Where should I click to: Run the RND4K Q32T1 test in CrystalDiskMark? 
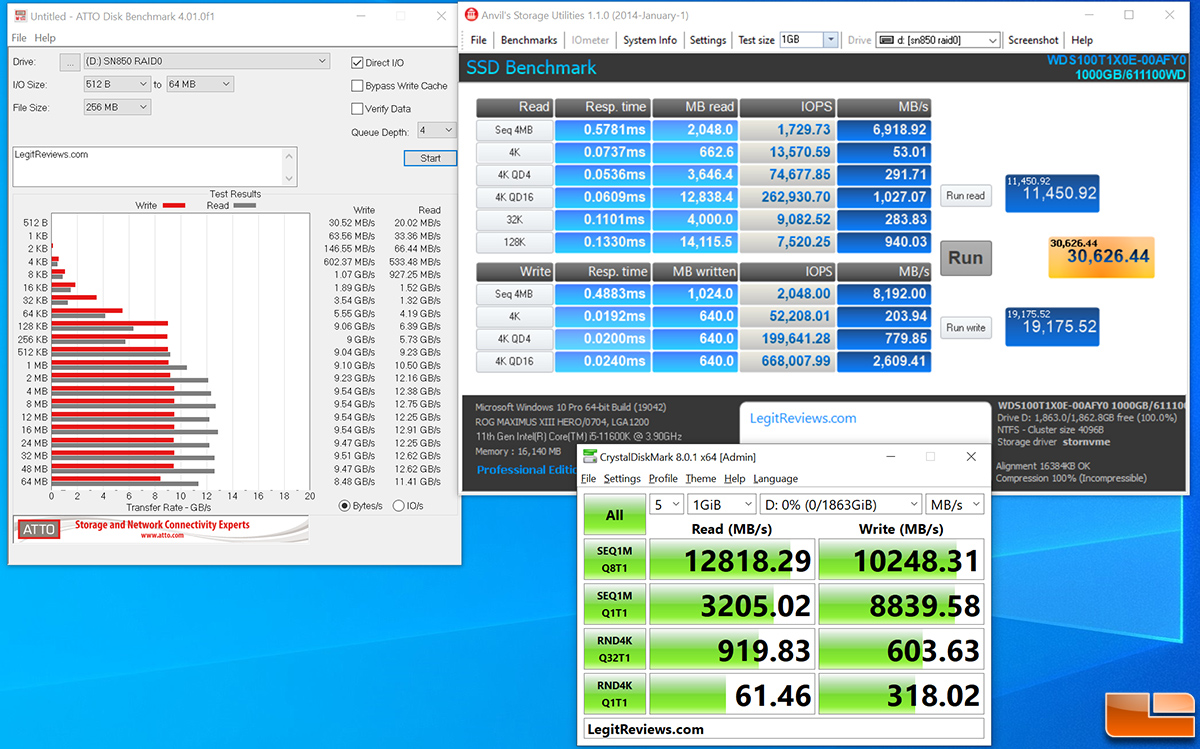click(x=614, y=649)
